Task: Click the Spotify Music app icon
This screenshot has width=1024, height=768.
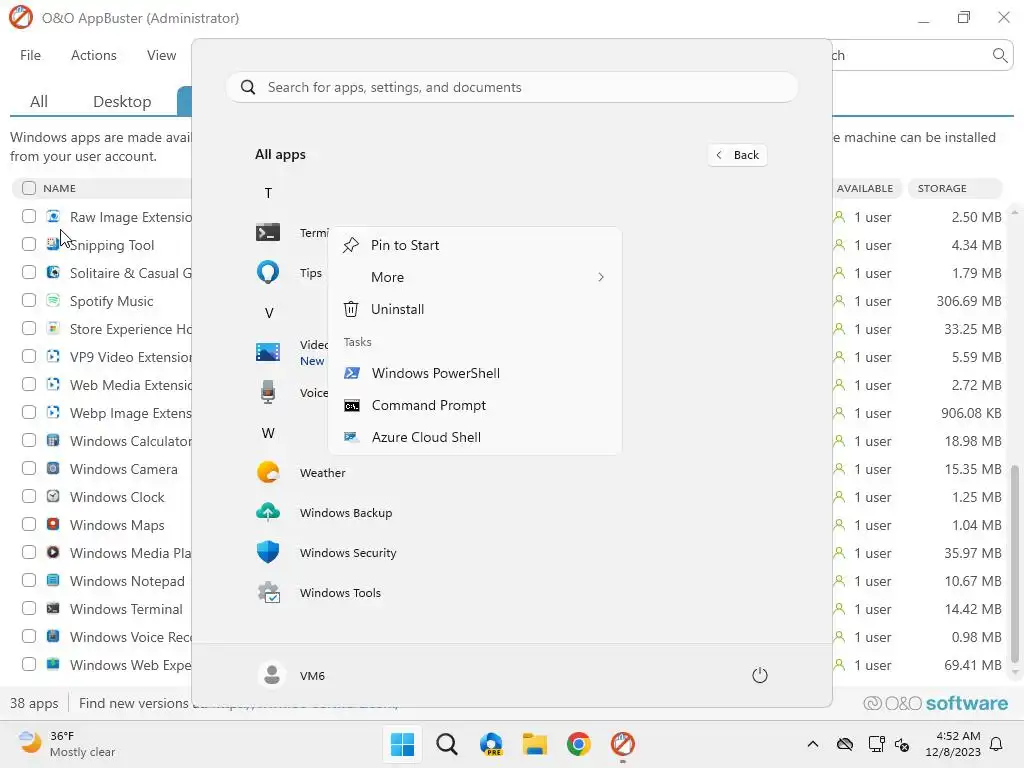Action: click(x=53, y=300)
